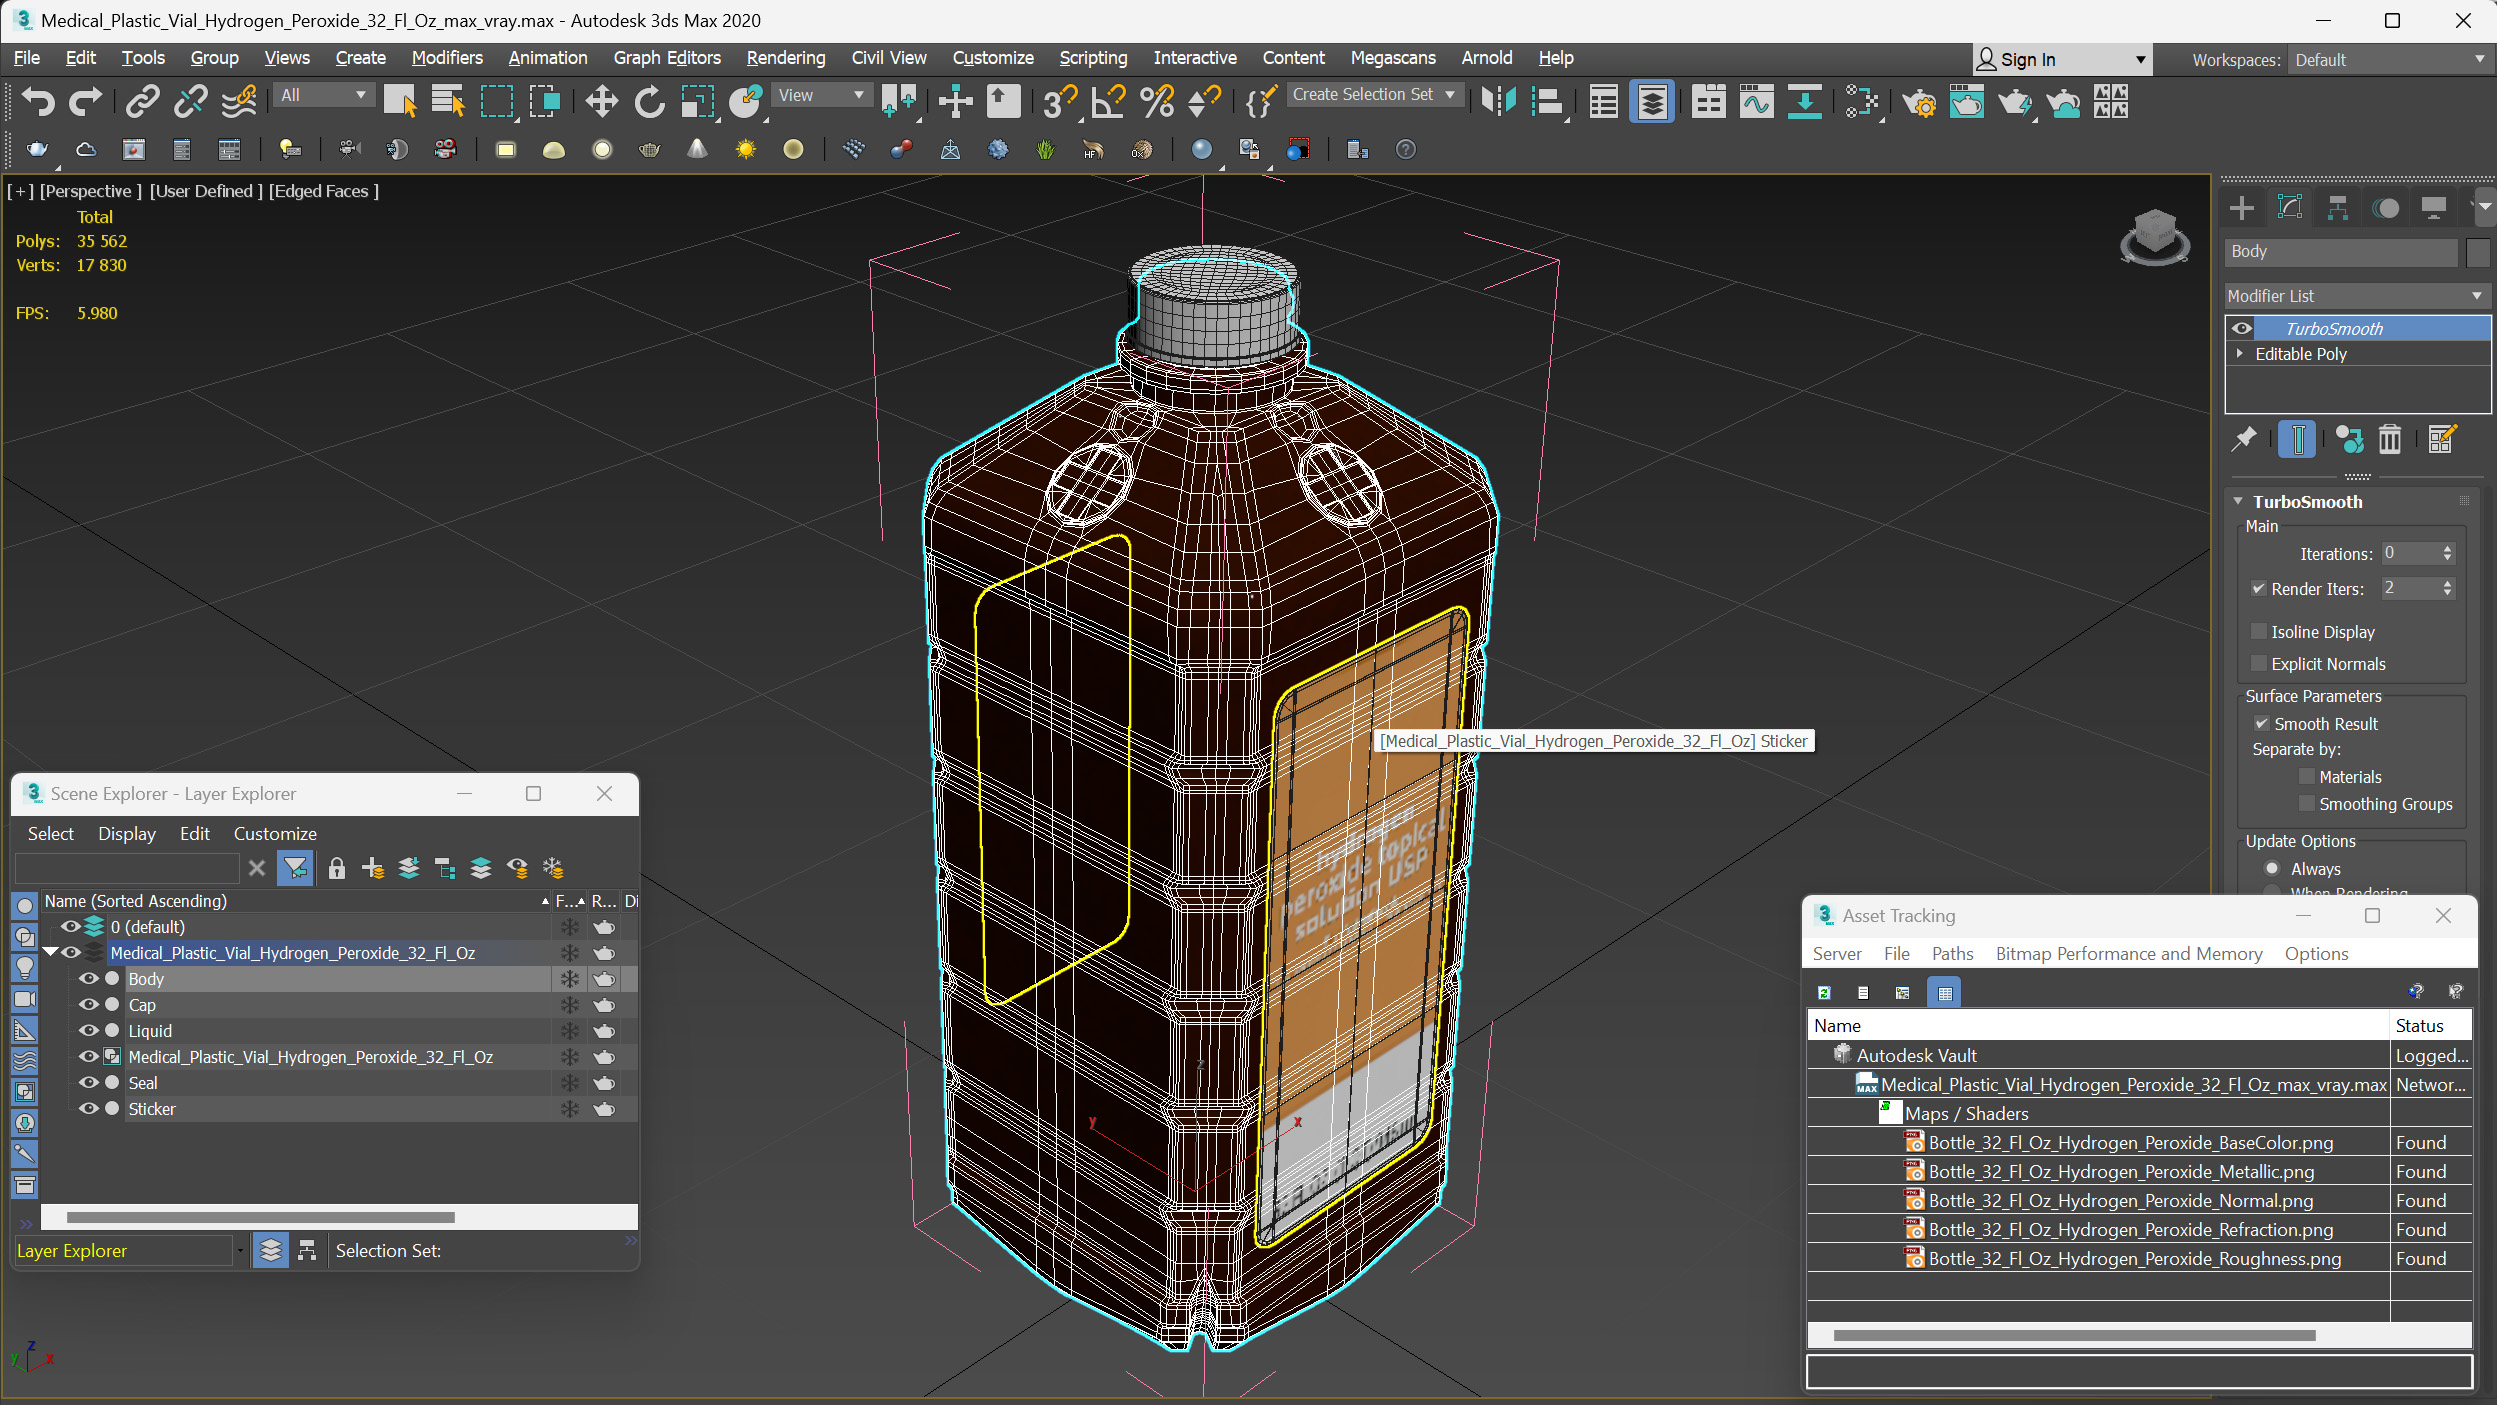Click the Mirror tool icon
This screenshot has width=2497, height=1405.
click(x=1498, y=101)
